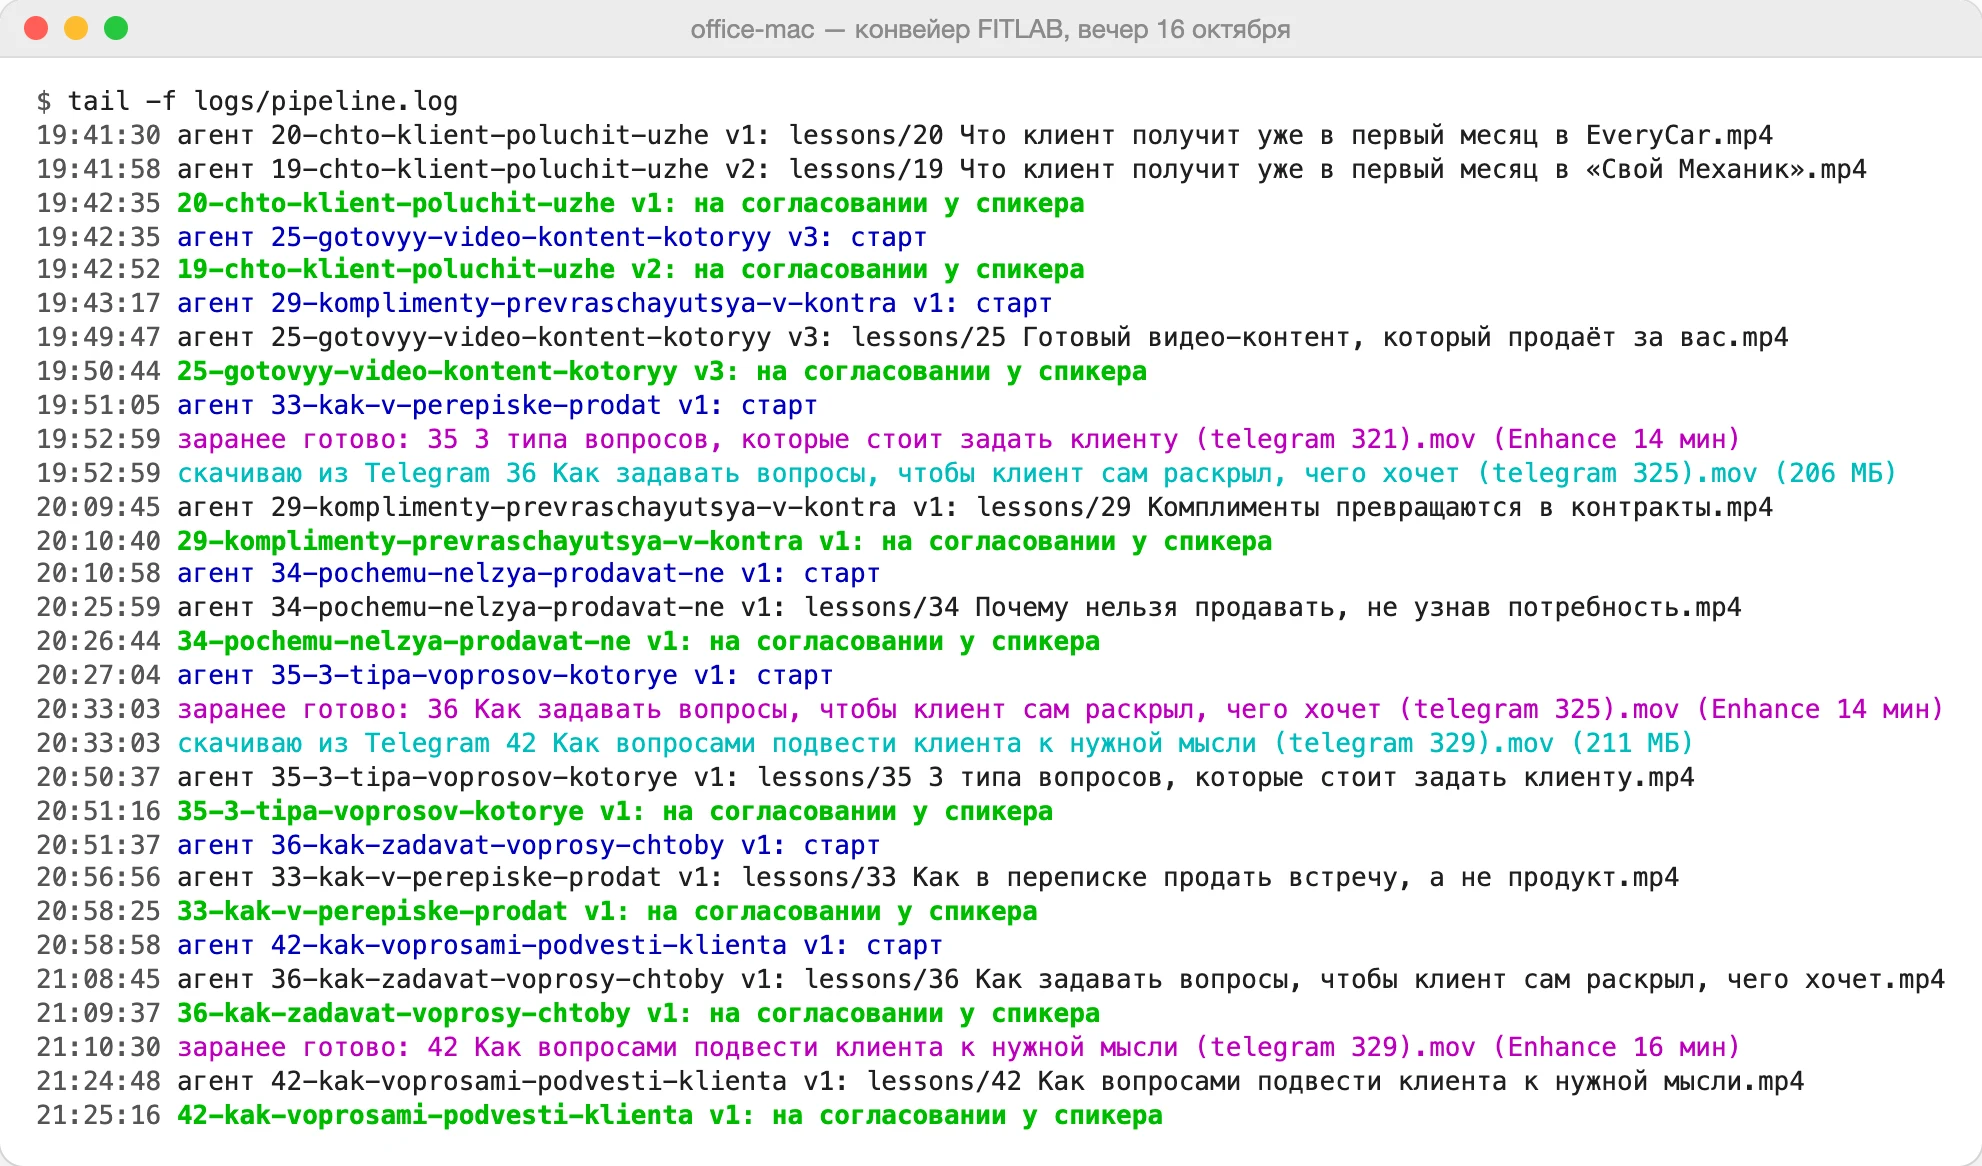
Task: Click magenta line заранее готово: 42 (Enhance 16 мин)
Action: click(x=889, y=1047)
